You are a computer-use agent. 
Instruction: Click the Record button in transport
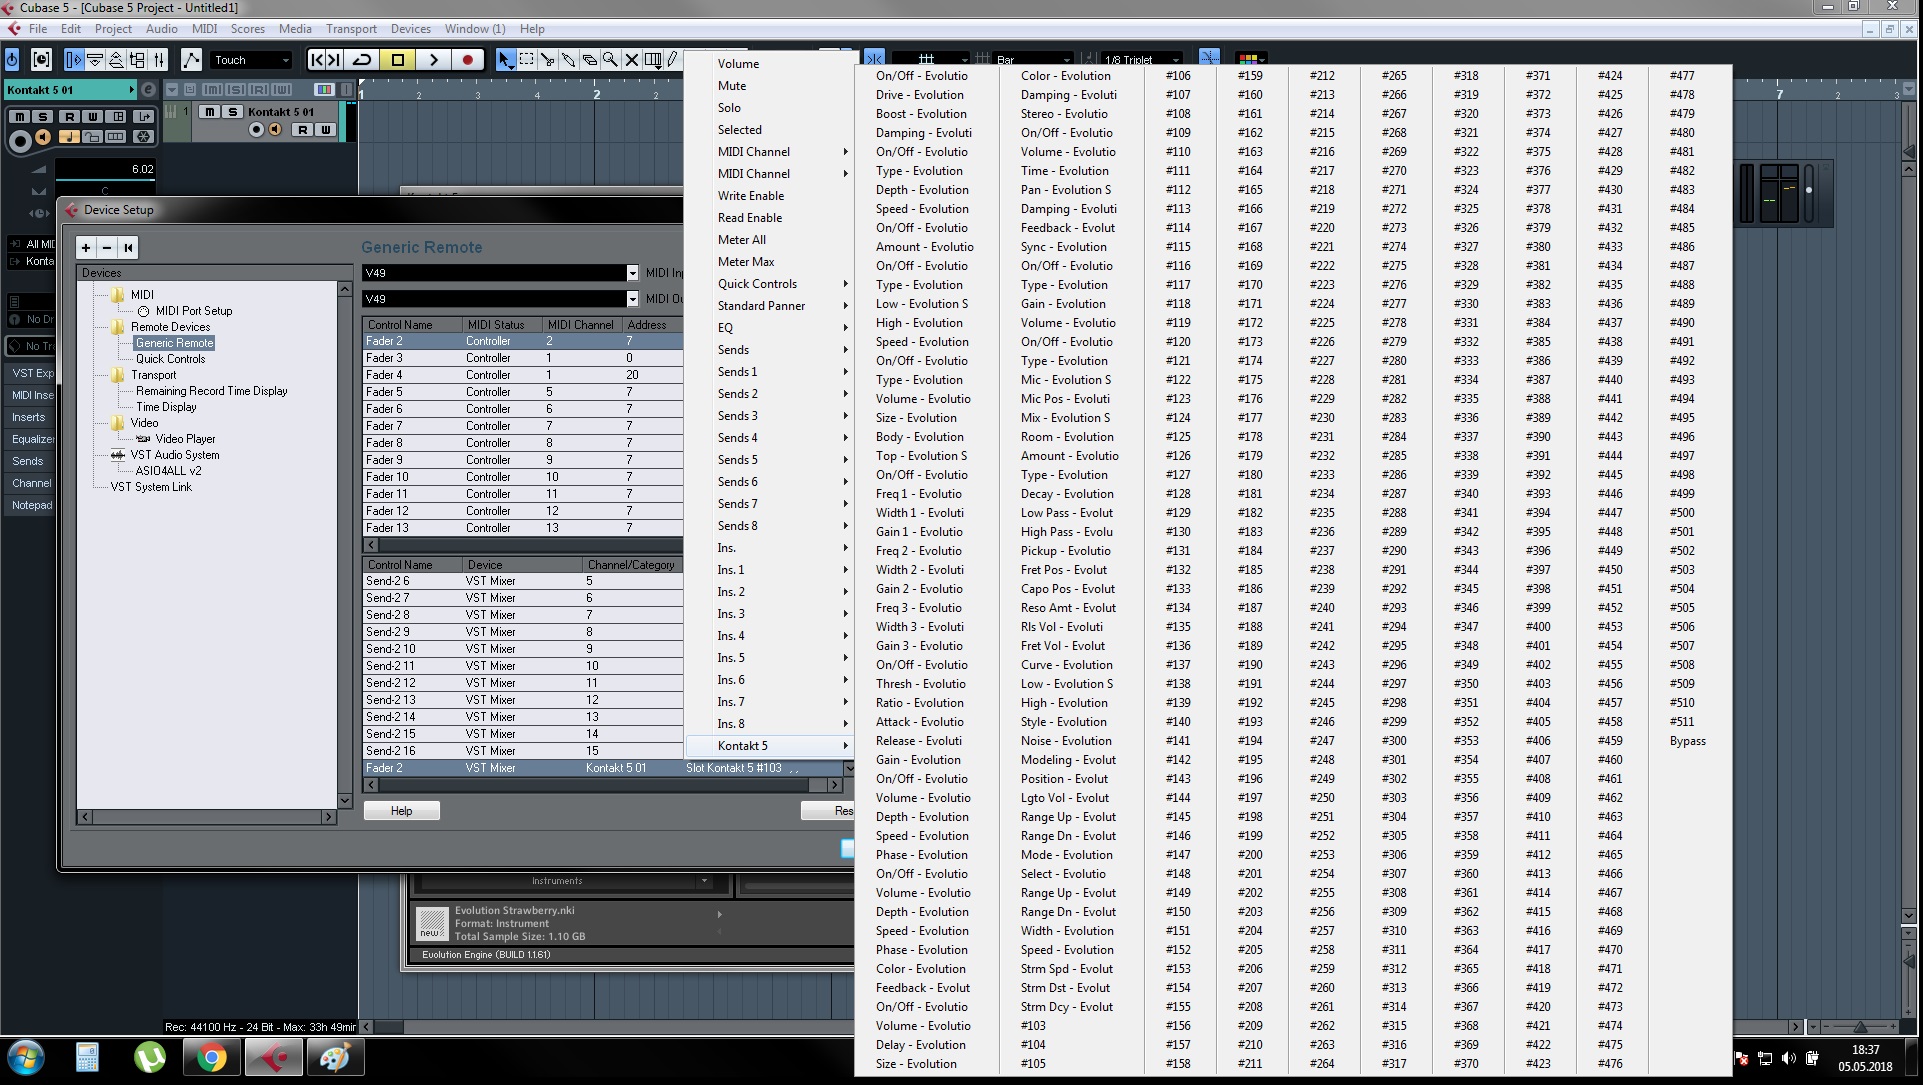tap(467, 60)
